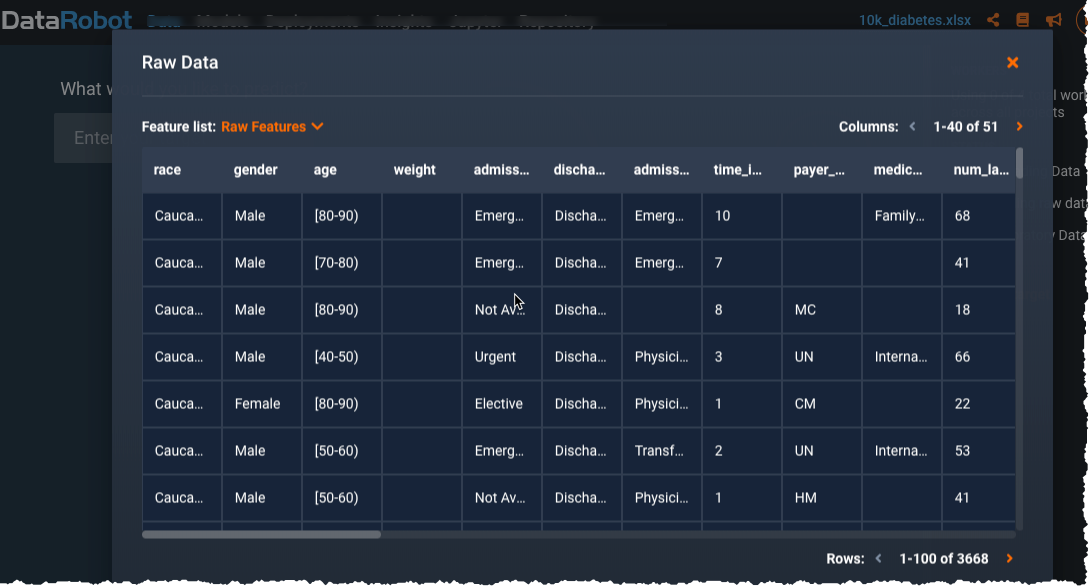Close the Raw Data dialog

click(1012, 63)
